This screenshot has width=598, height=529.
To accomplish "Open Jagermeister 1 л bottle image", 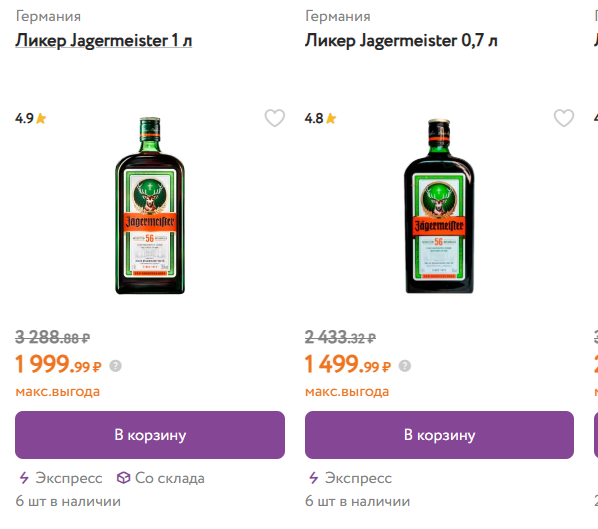I will coord(150,206).
